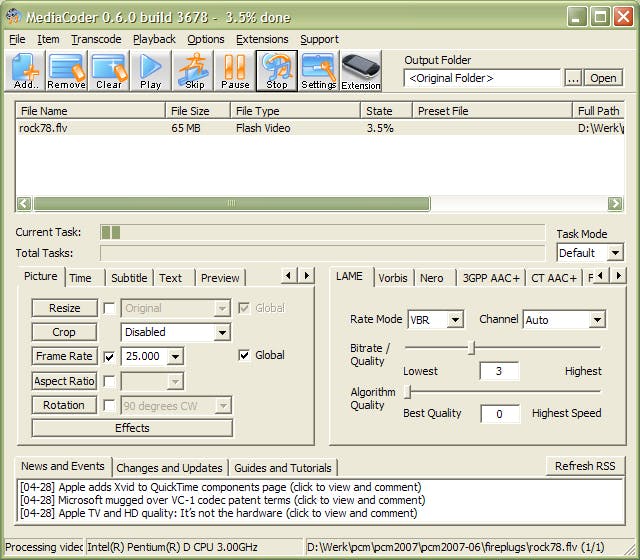The image size is (640, 560).
Task: Click the Play toolbar icon
Action: point(151,71)
